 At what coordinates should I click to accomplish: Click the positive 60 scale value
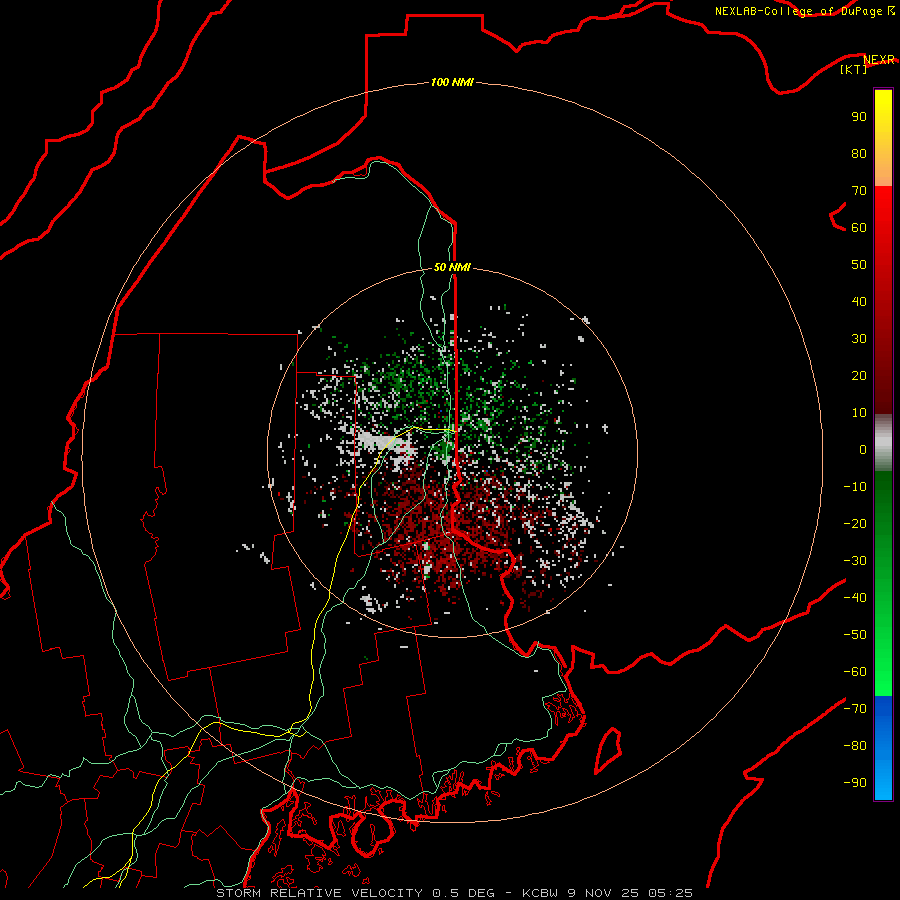click(859, 227)
